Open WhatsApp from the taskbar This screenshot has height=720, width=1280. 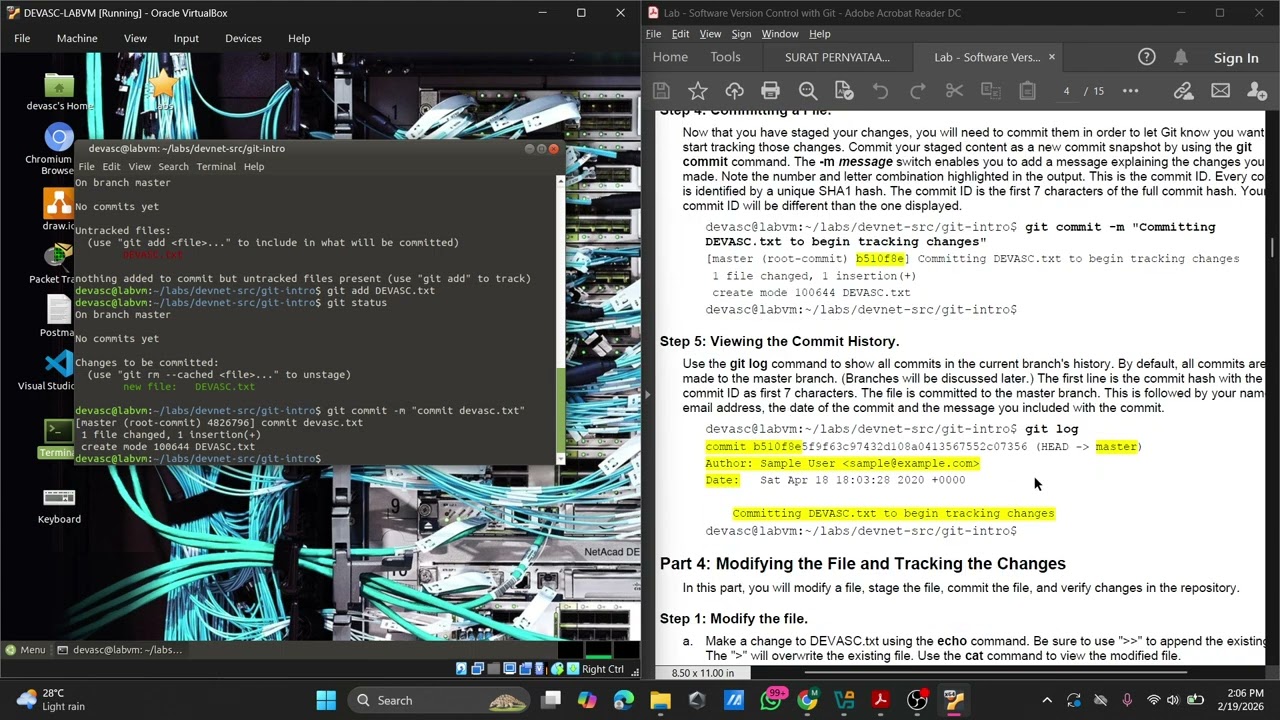click(770, 700)
